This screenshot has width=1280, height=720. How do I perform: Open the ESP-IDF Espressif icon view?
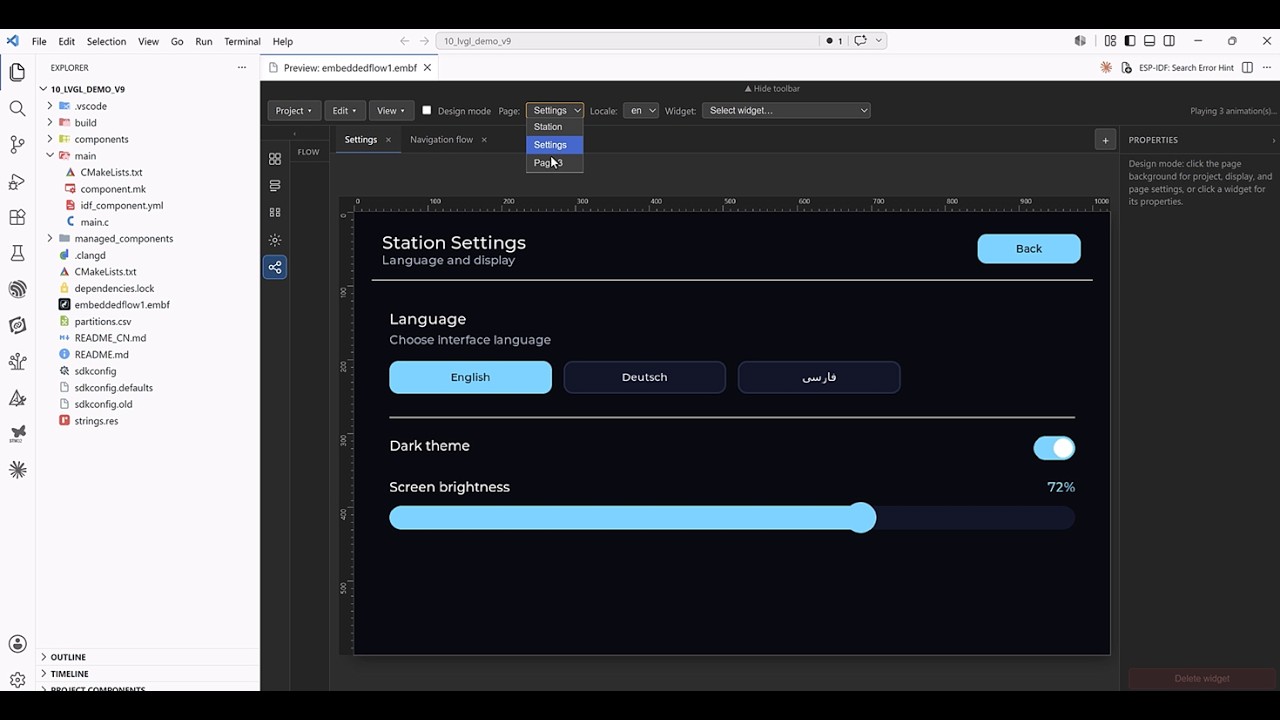(17, 289)
